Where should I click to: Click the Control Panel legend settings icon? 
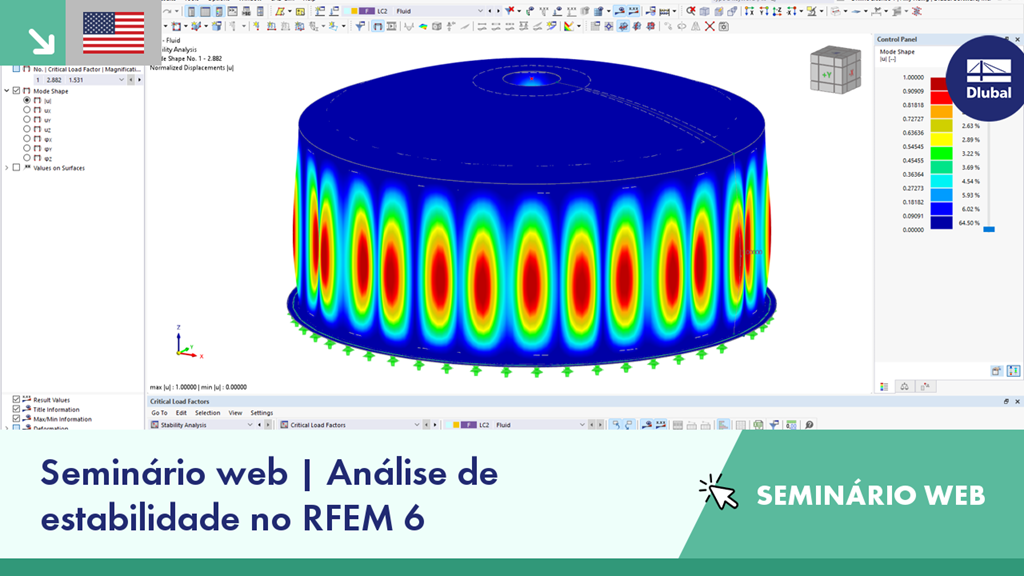[x=1013, y=371]
